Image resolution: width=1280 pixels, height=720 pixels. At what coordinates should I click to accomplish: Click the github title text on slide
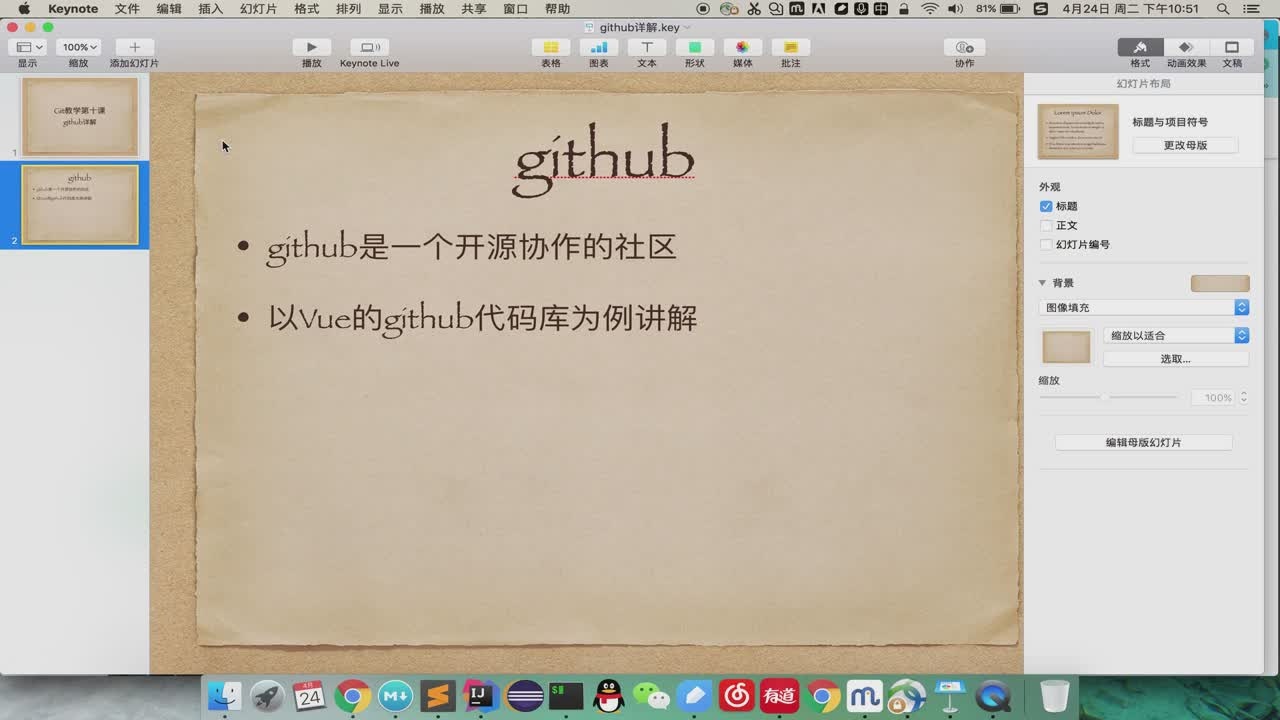coord(604,160)
